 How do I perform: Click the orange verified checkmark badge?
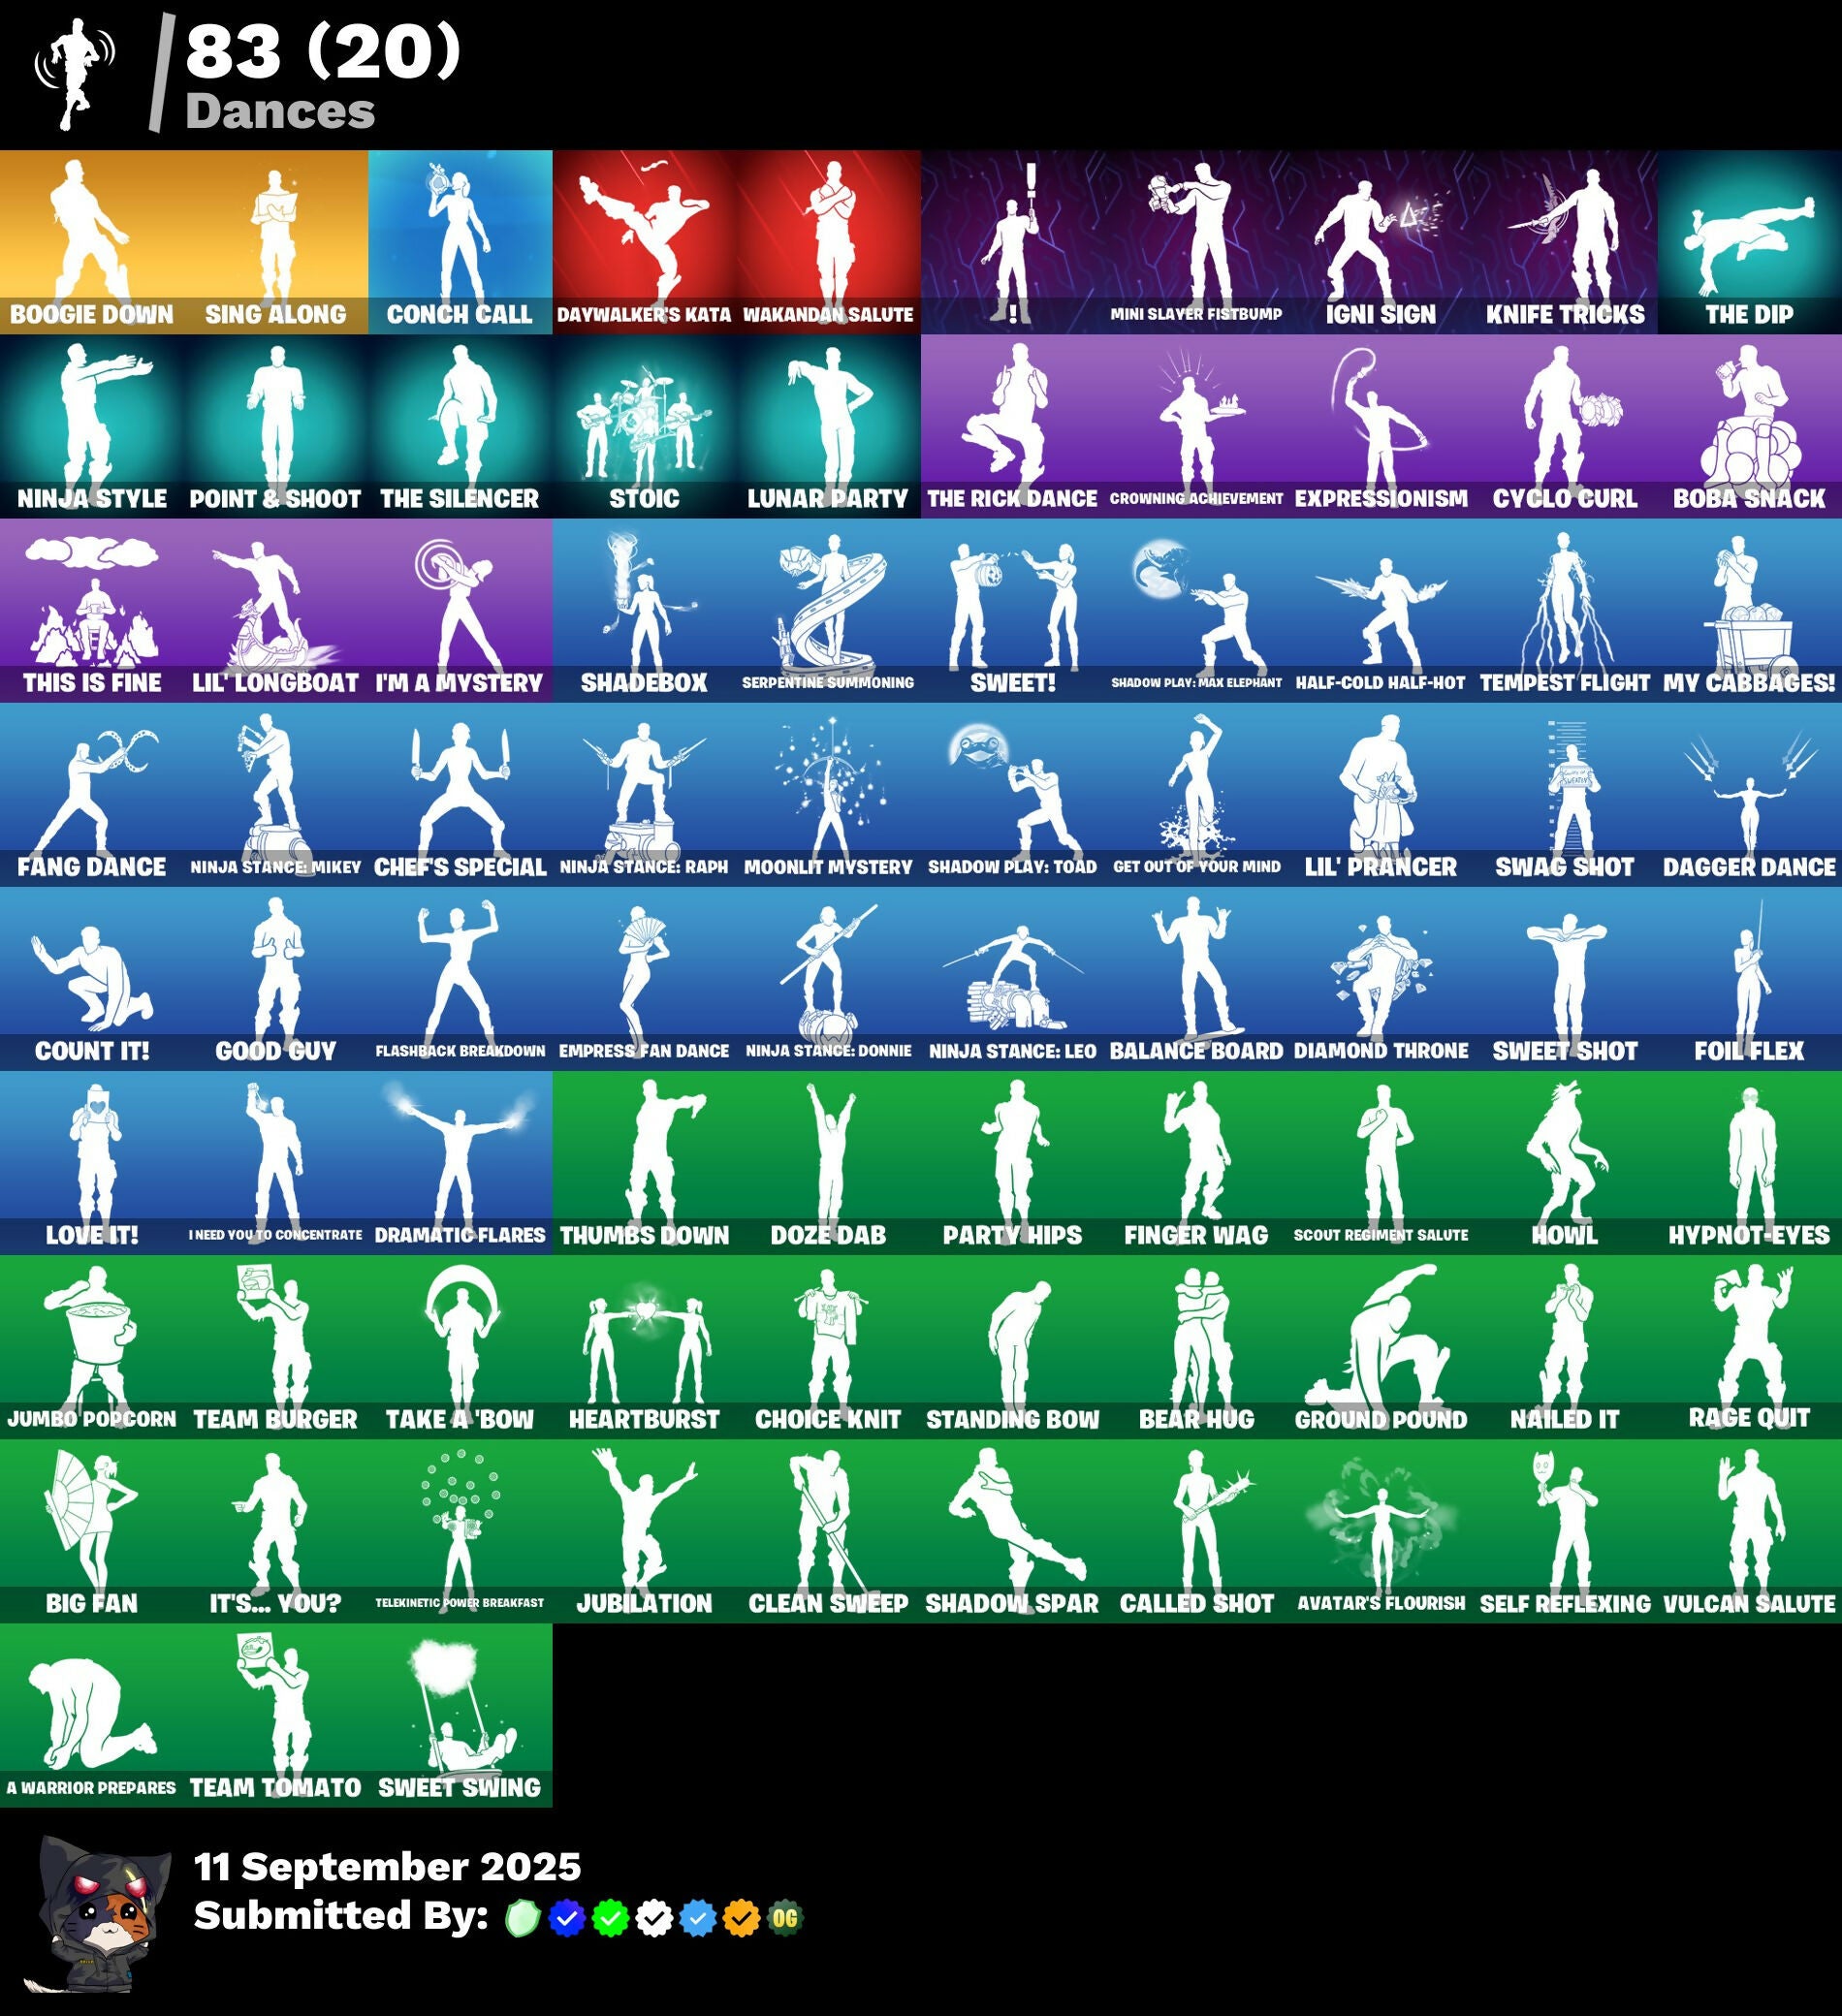coord(741,1918)
